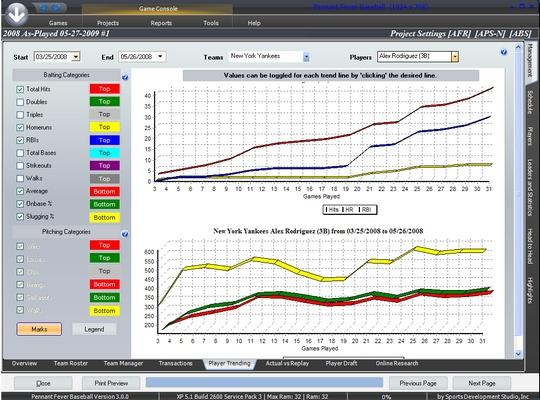This screenshot has height=400, width=540.
Task: Switch to the Overview tab
Action: point(24,363)
